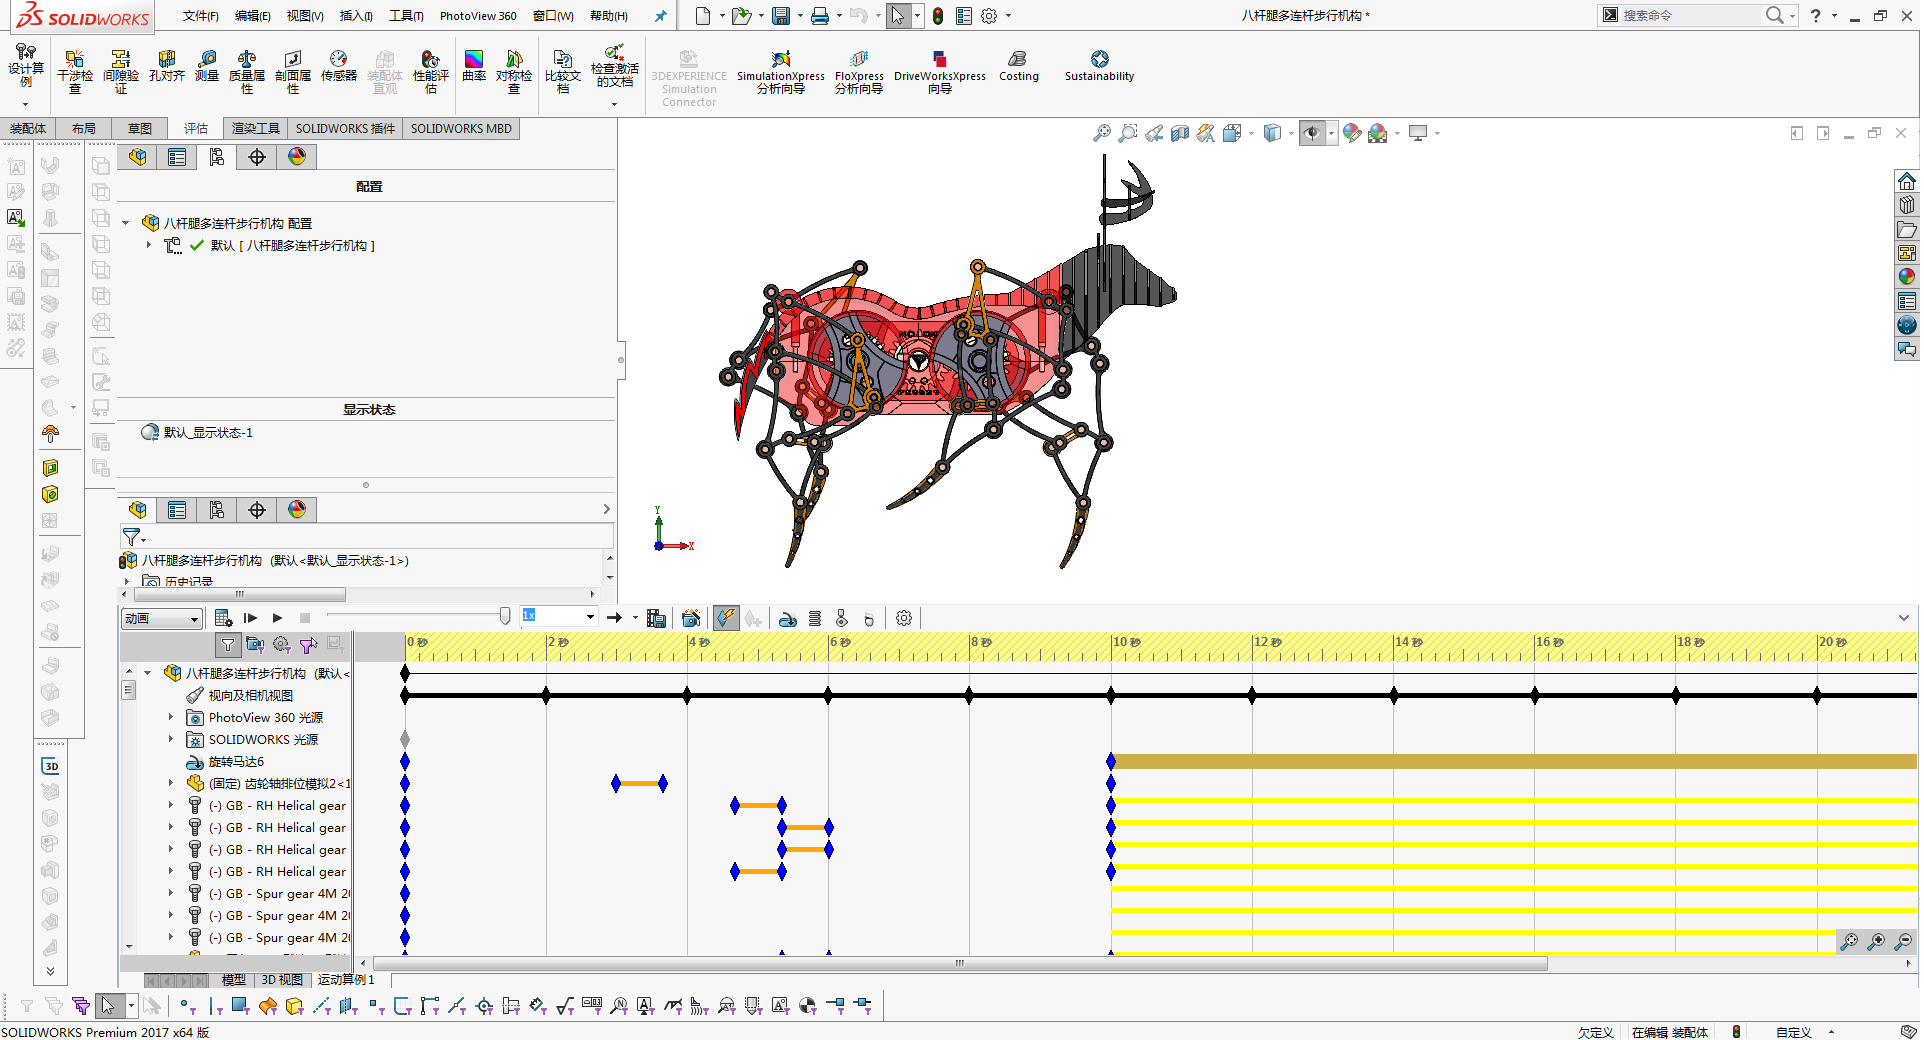The image size is (1924, 1040).
Task: Play the animation from start
Action: point(250,618)
